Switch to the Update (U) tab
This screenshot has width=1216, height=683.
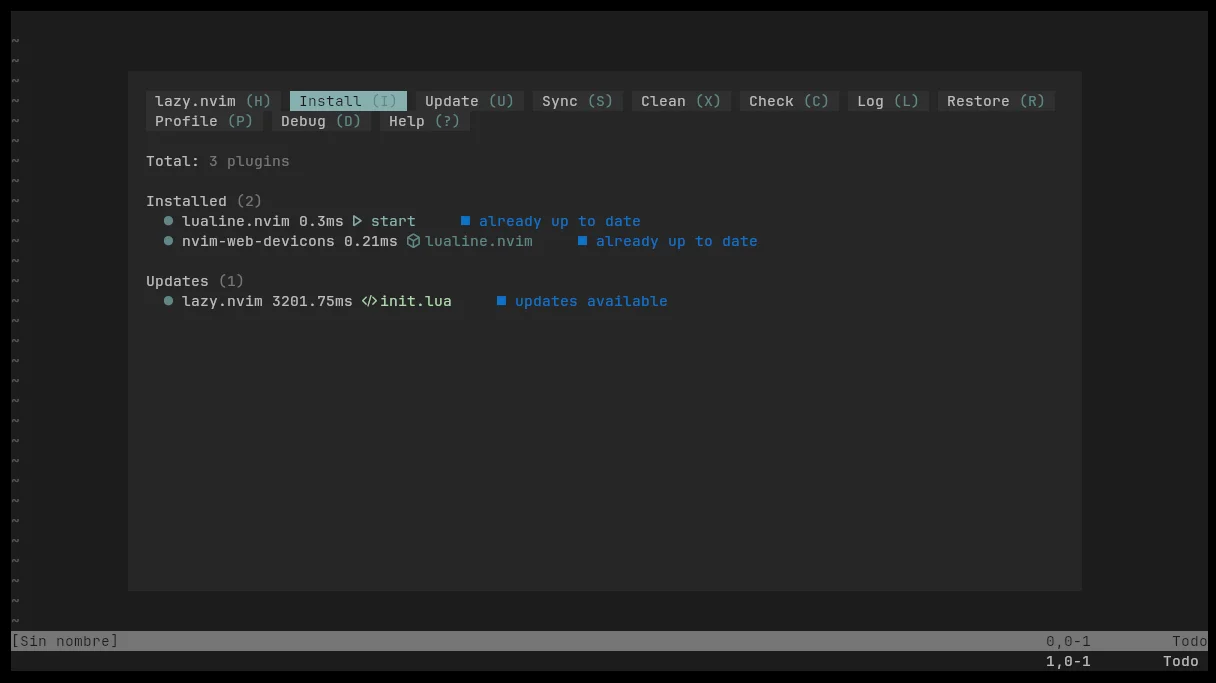coord(469,101)
